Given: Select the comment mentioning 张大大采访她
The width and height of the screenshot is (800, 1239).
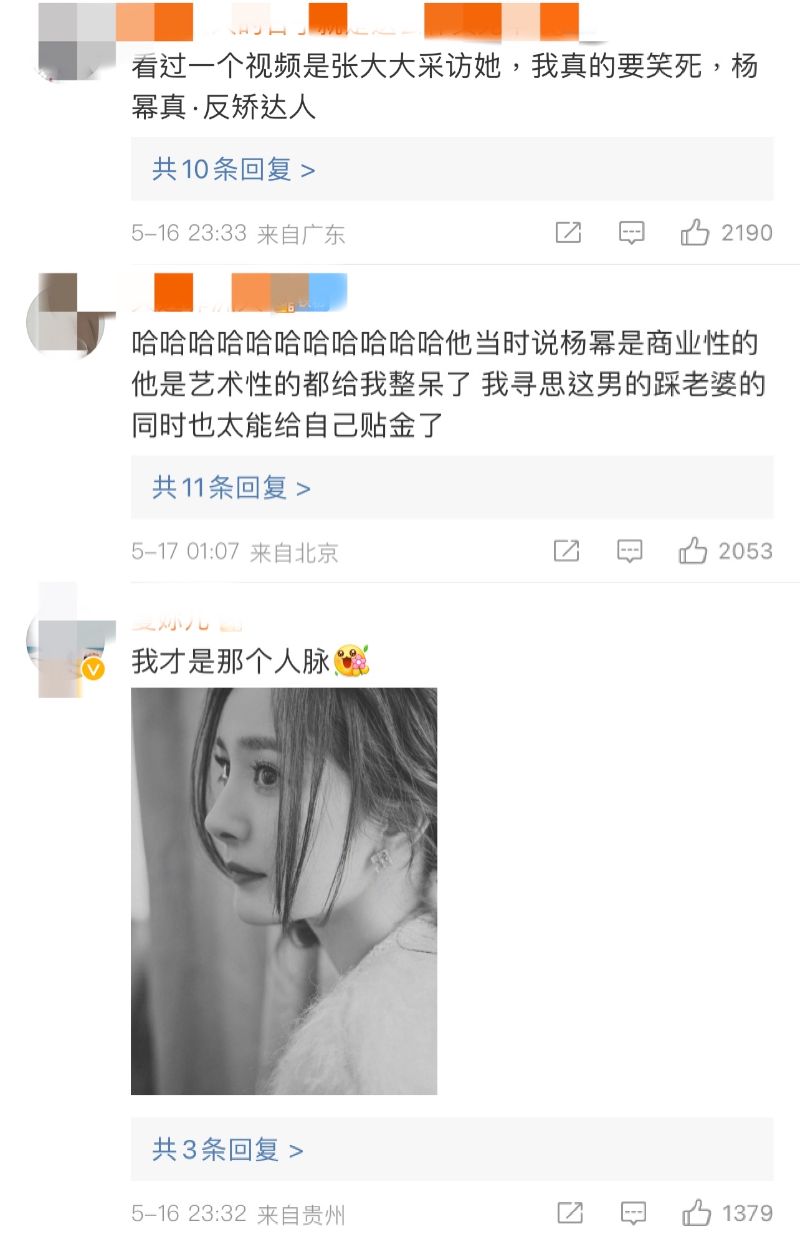Looking at the screenshot, I should [445, 87].
